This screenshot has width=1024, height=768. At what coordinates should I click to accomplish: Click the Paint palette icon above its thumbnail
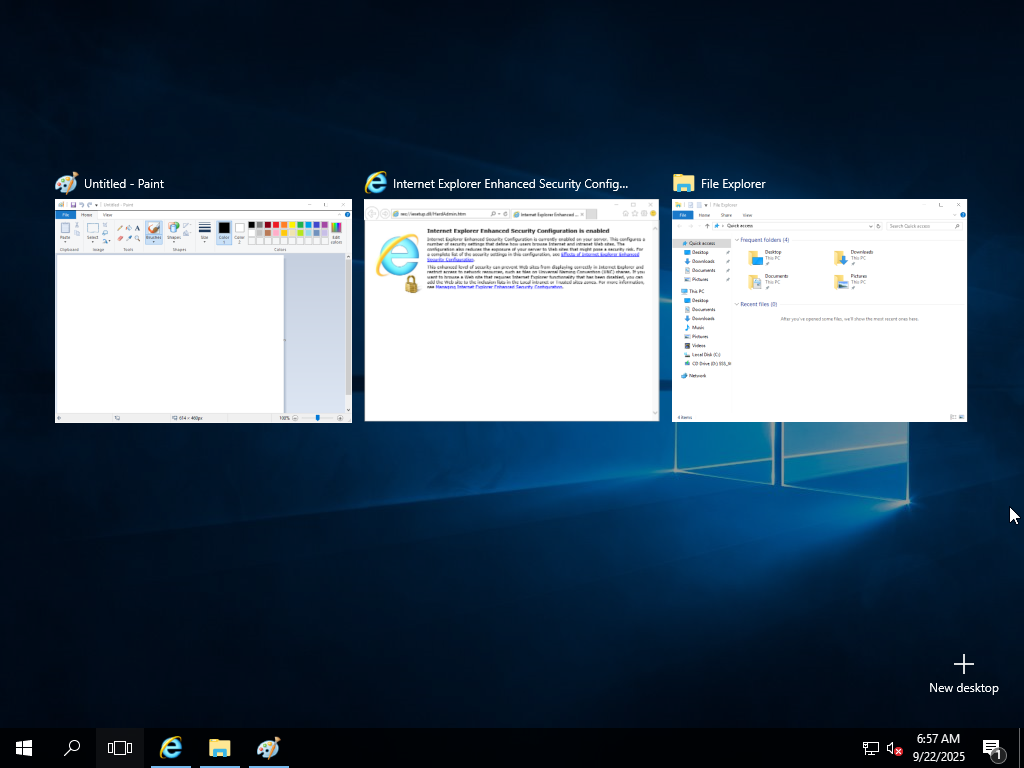66,183
